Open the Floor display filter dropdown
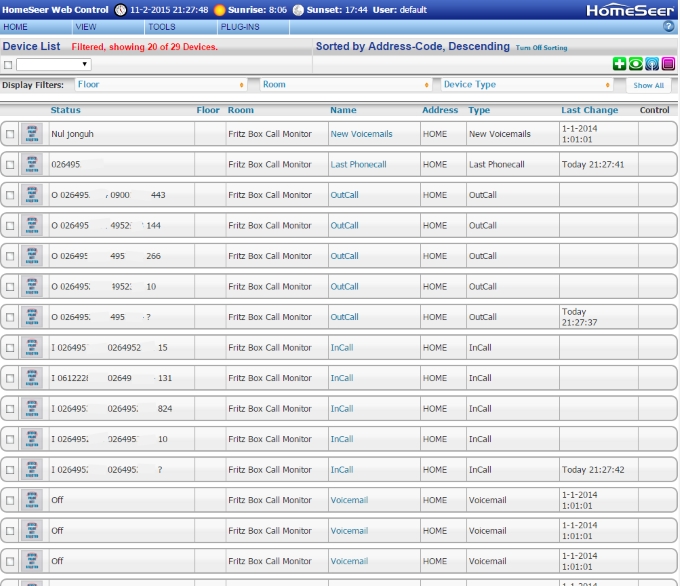Screen dimensions: 680x586 (x=161, y=85)
